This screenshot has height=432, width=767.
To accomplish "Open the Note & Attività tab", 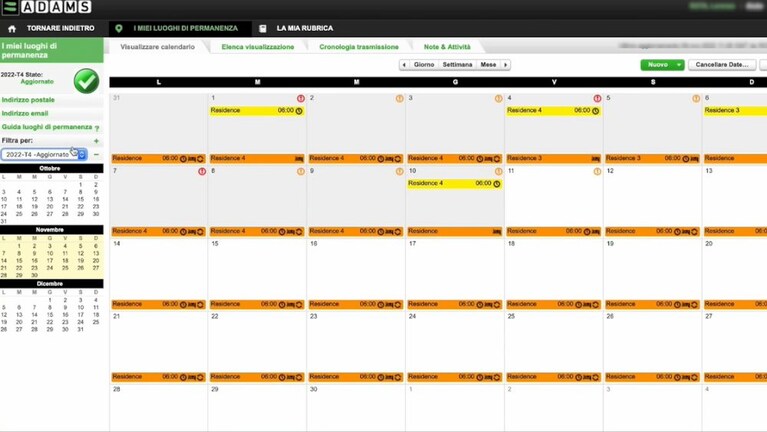I will click(x=447, y=47).
